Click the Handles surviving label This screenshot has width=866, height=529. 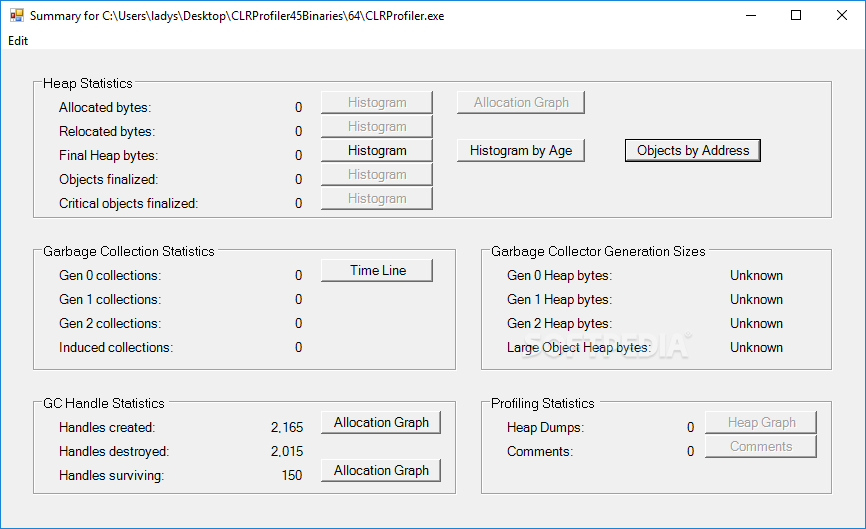pyautogui.click(x=112, y=475)
